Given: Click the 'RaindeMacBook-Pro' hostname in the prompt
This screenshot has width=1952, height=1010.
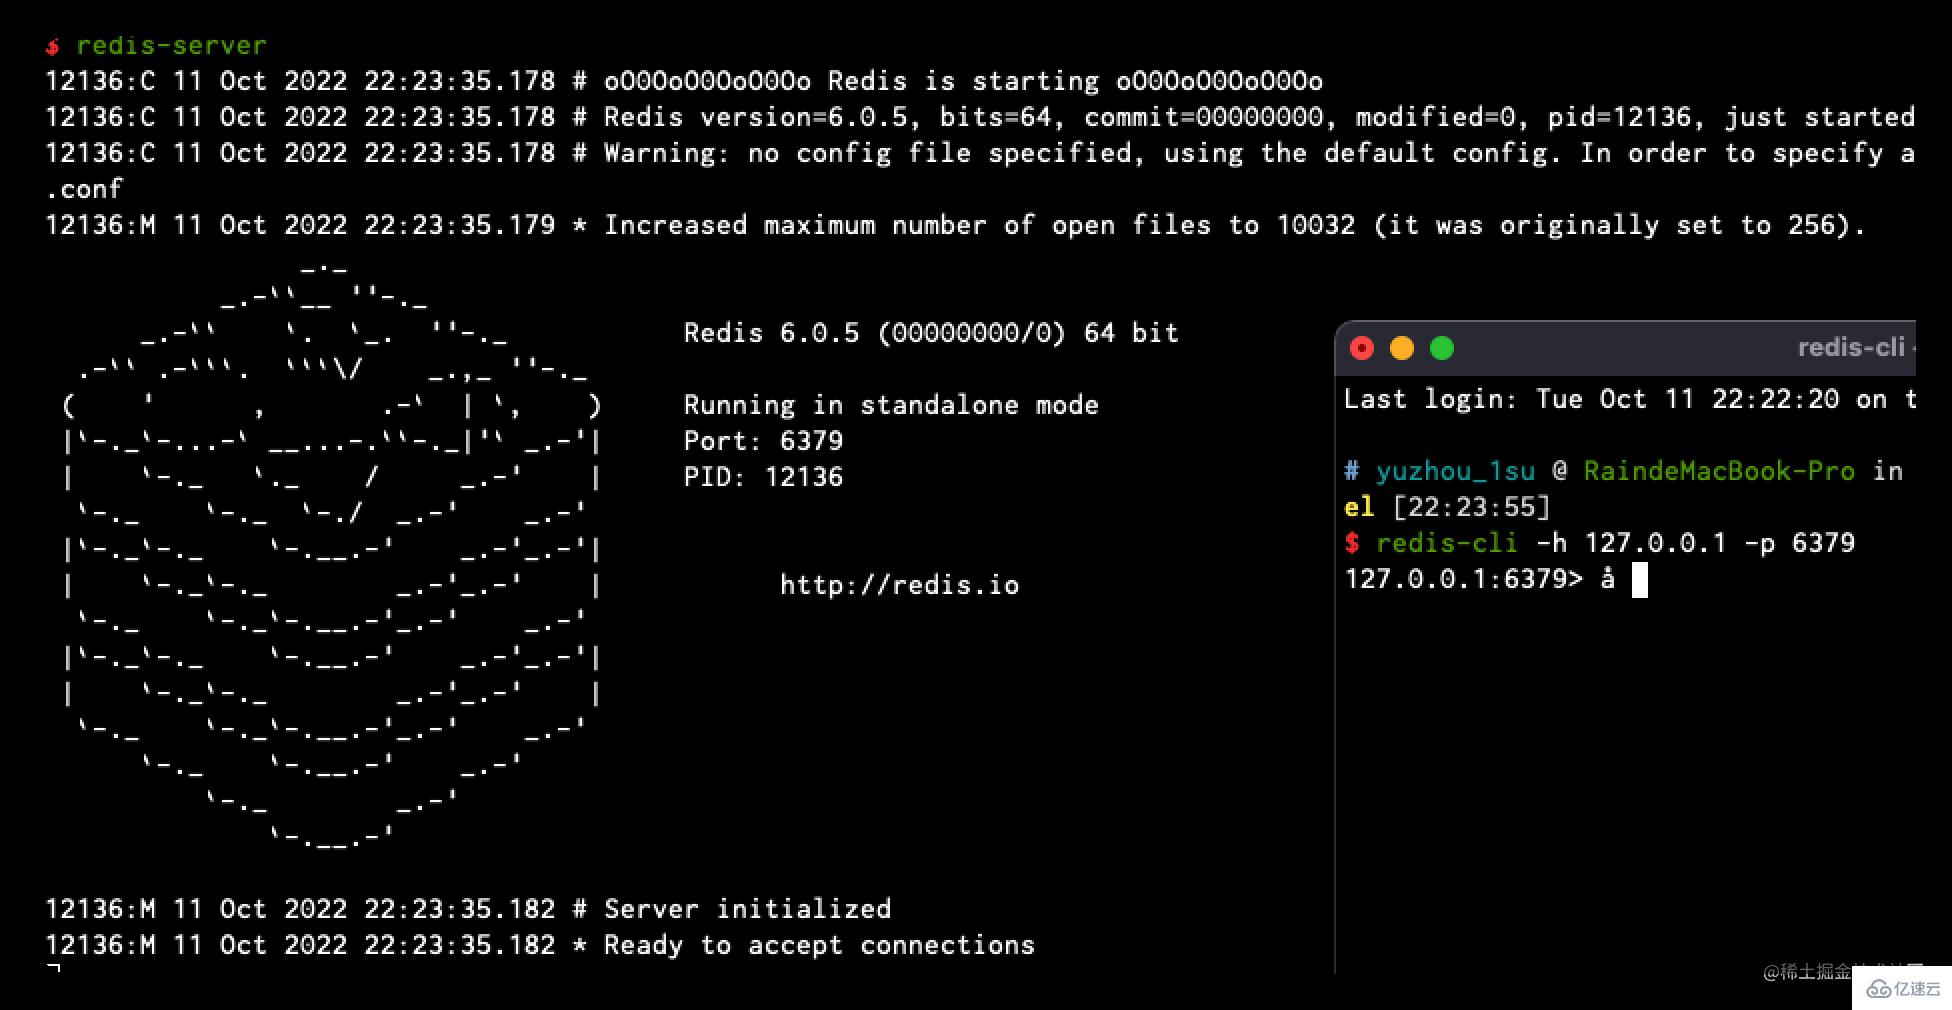Looking at the screenshot, I should [1719, 471].
